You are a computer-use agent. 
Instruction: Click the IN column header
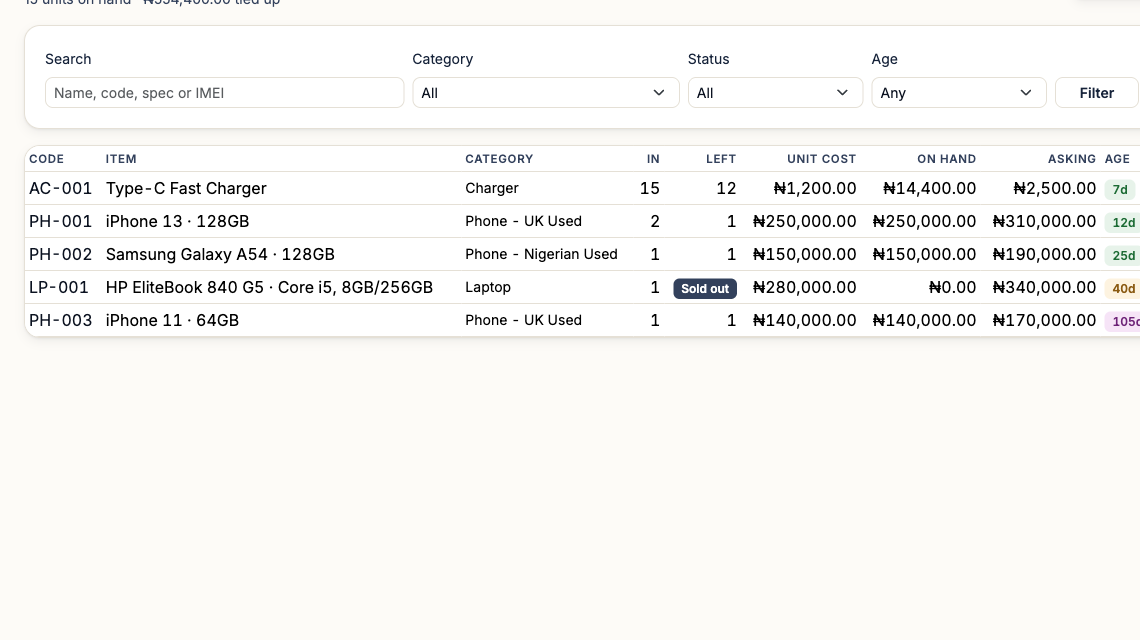point(653,159)
